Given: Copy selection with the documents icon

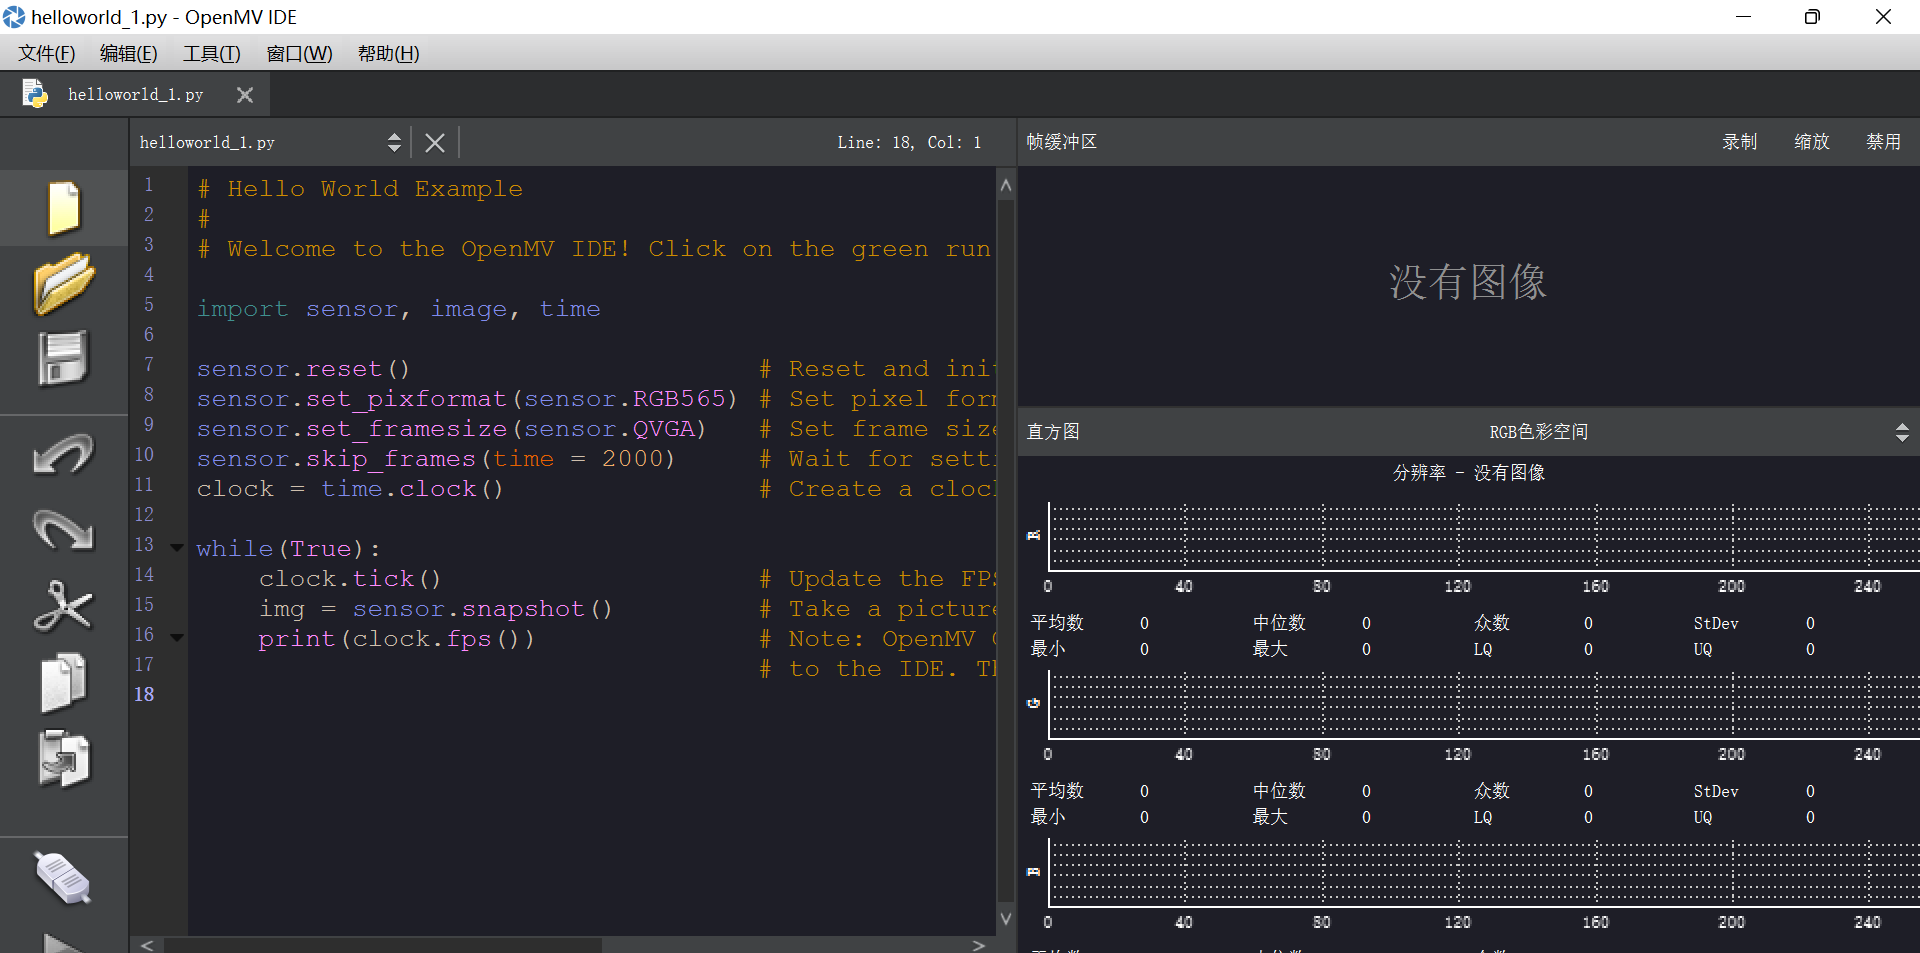Looking at the screenshot, I should [64, 683].
